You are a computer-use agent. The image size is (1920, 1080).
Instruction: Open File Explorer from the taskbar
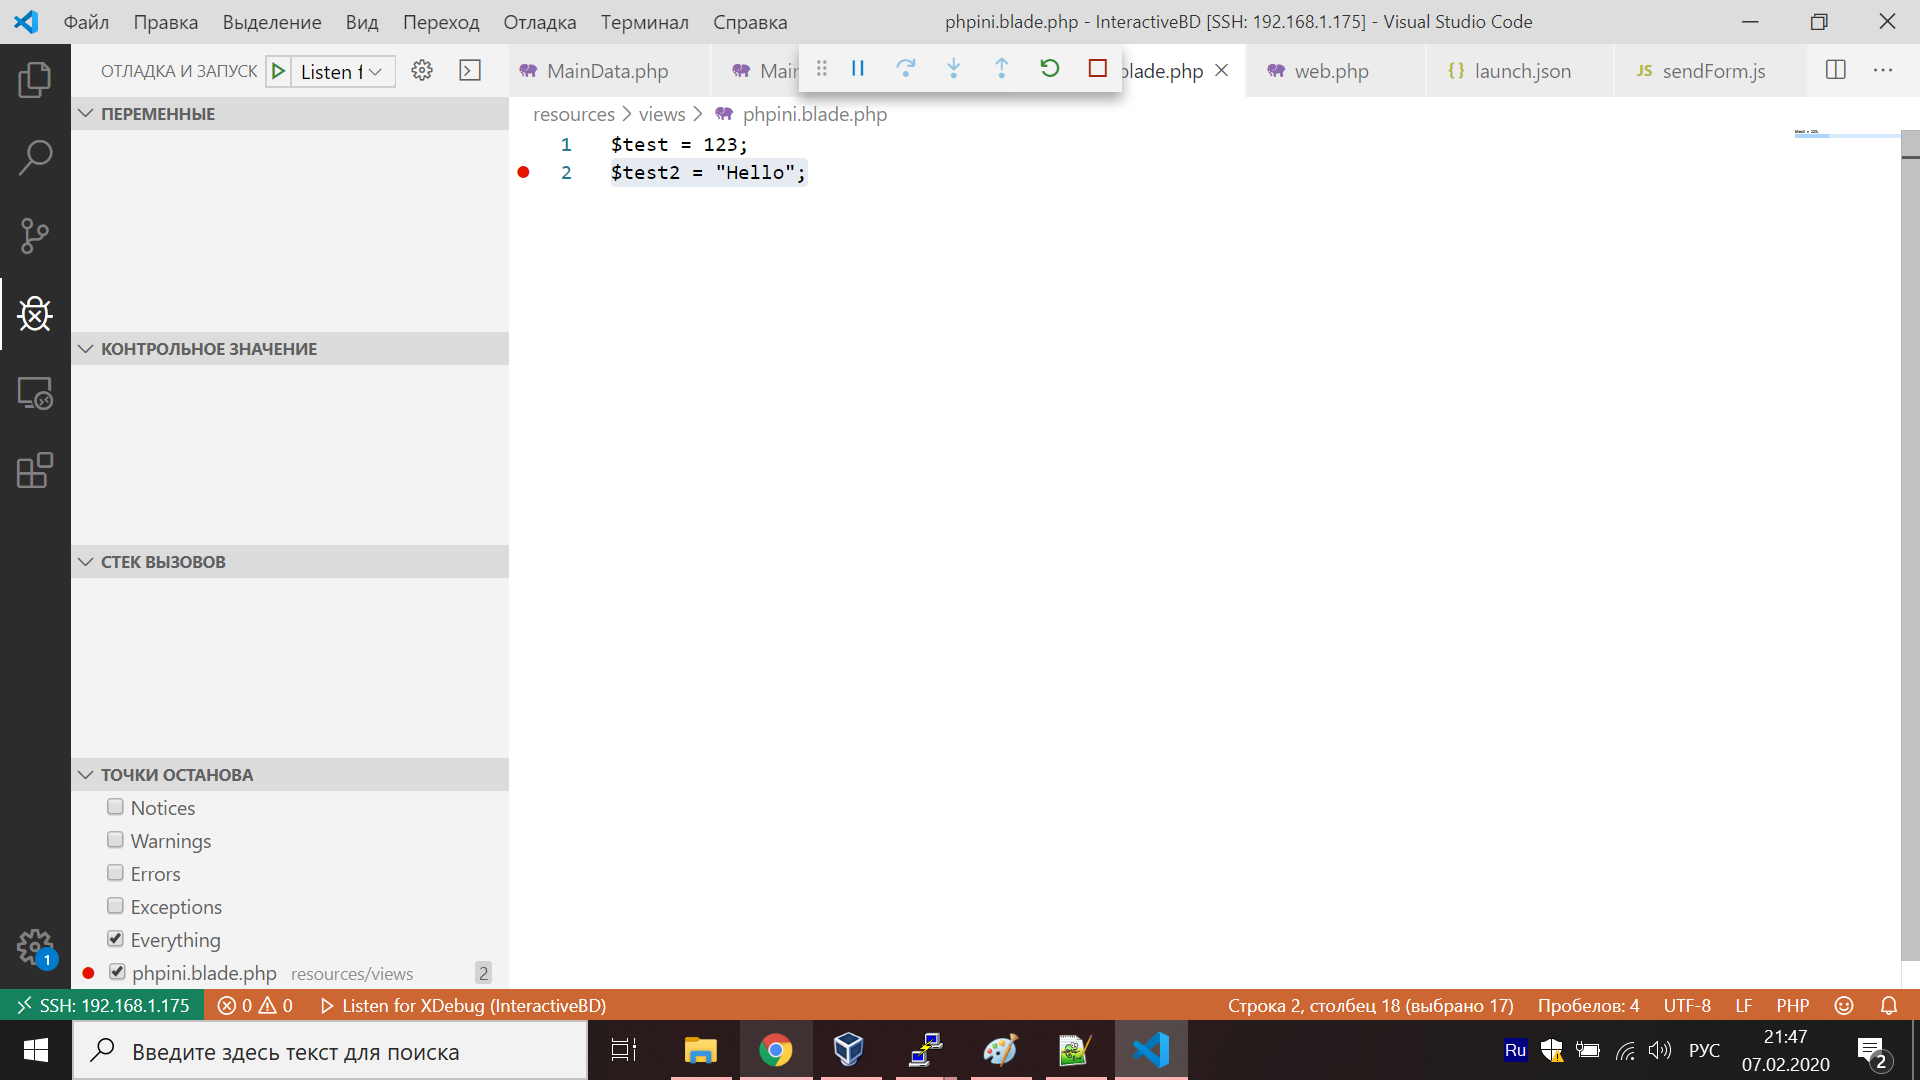tap(700, 1051)
